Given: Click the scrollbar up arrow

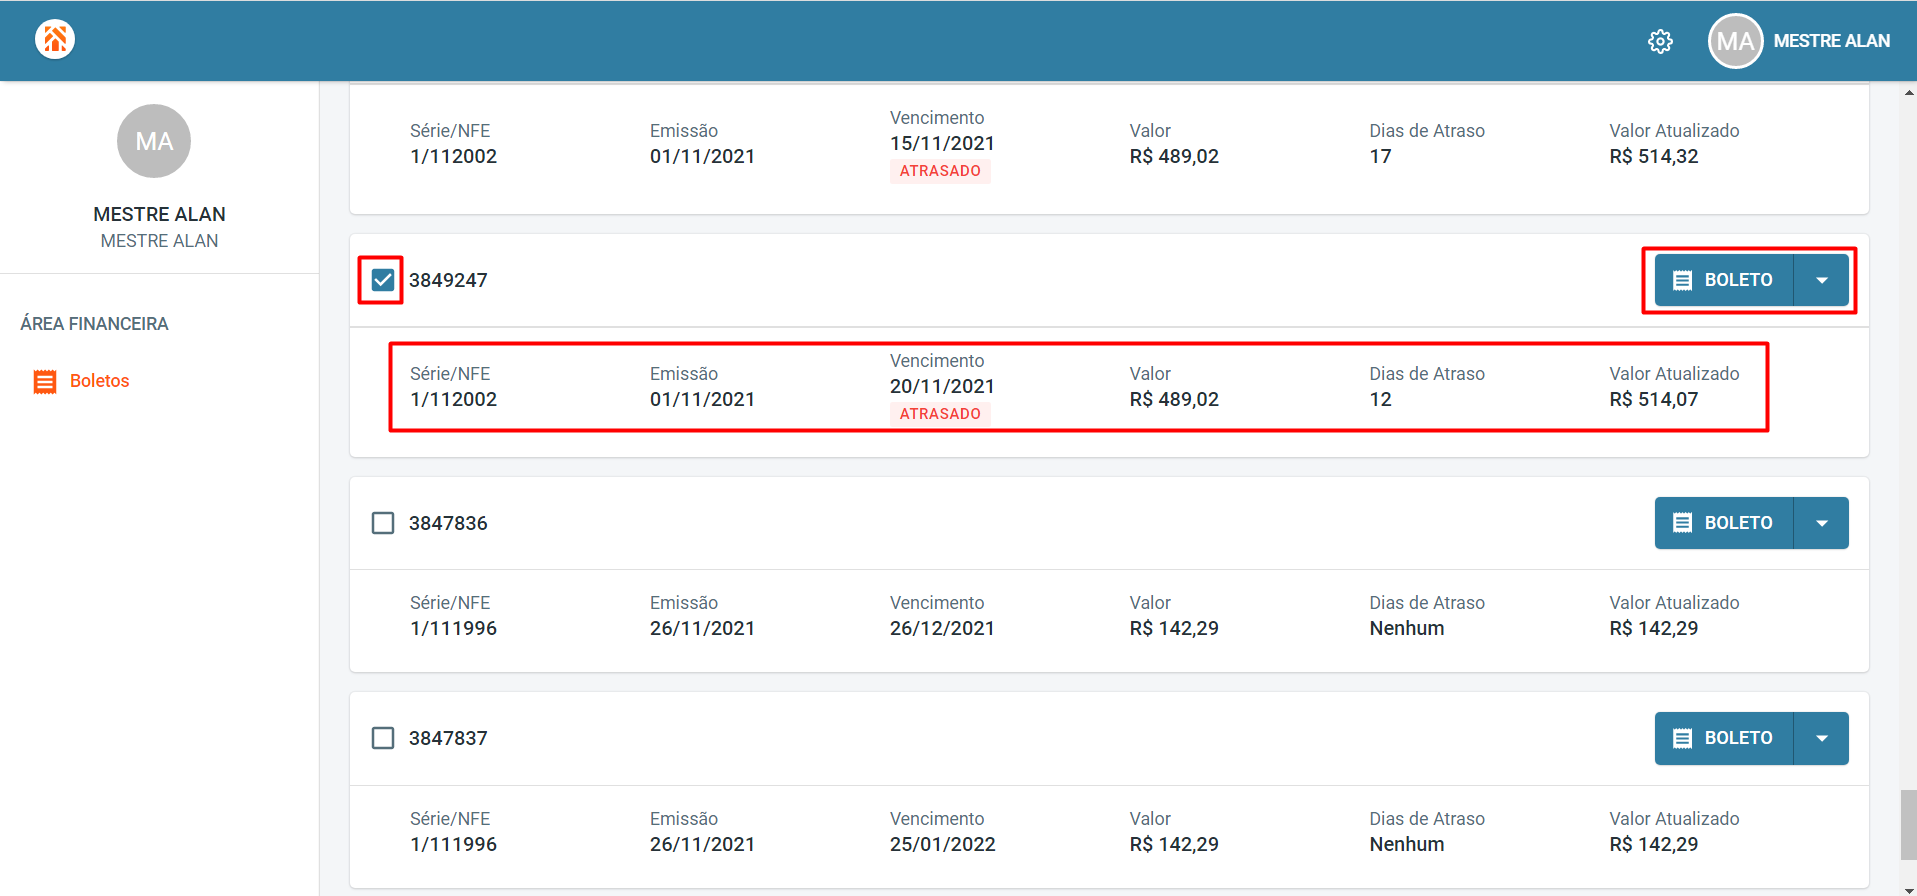Looking at the screenshot, I should tap(1908, 93).
